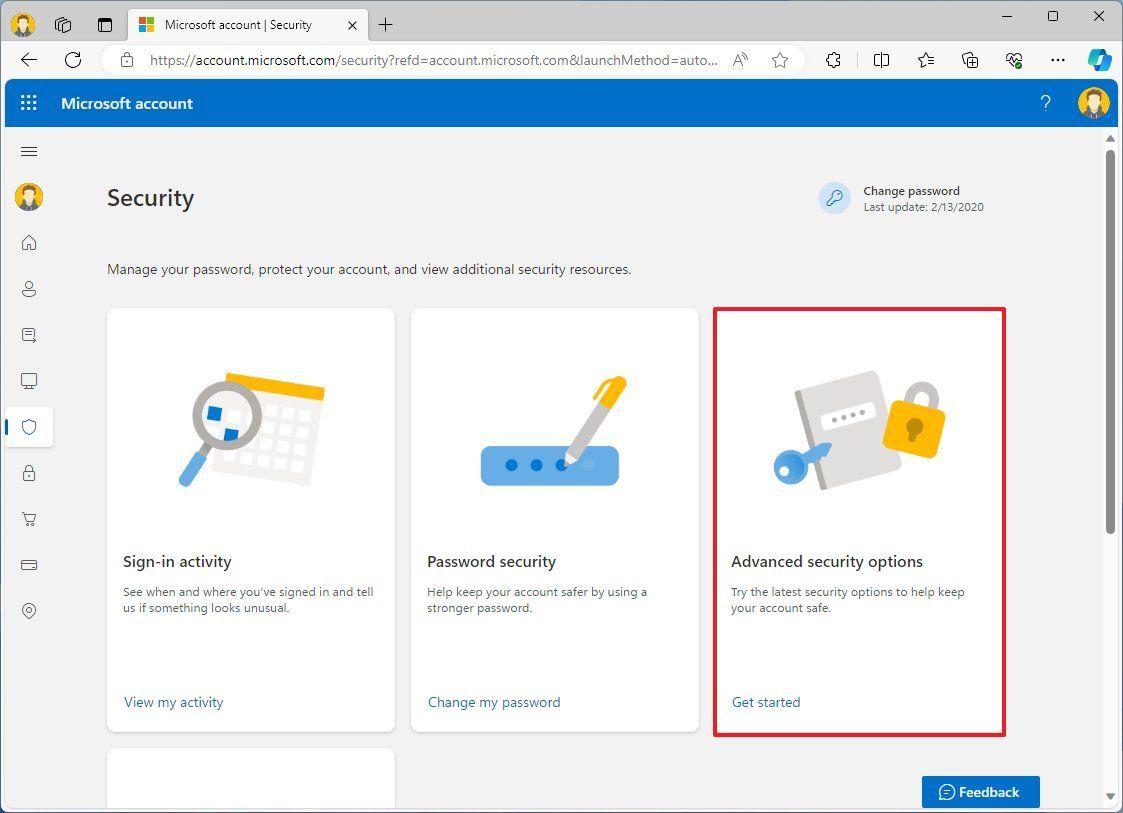
Task: Open the Security shield icon in sidebar
Action: (x=28, y=427)
